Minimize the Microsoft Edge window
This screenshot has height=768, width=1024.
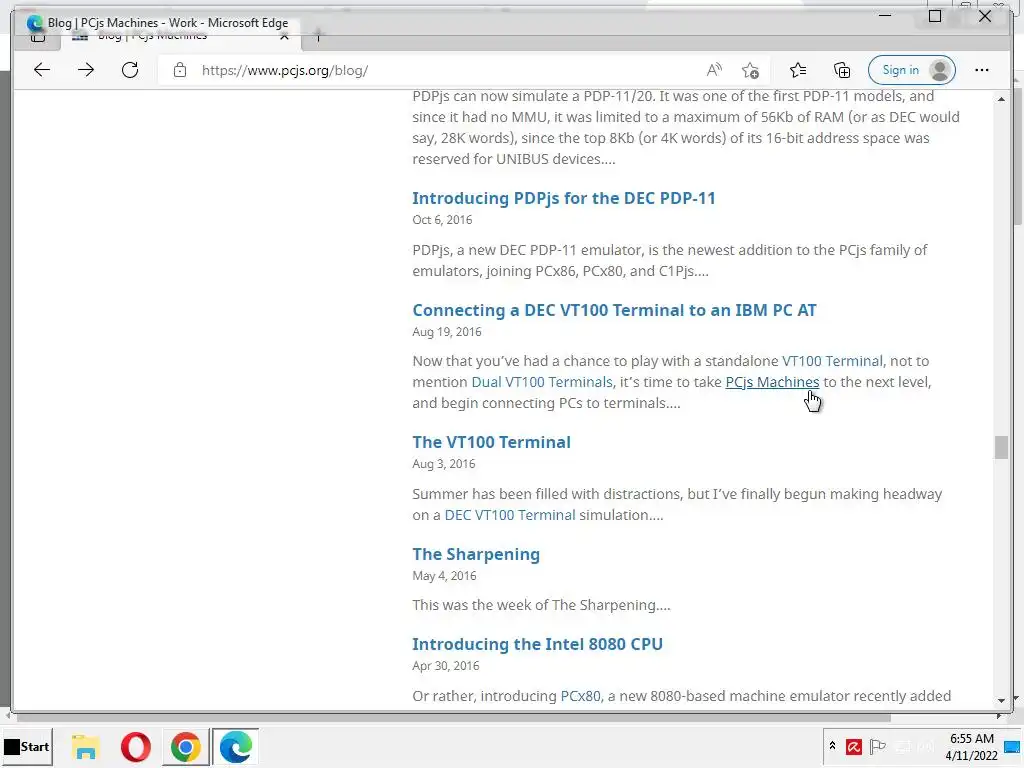pos(885,16)
